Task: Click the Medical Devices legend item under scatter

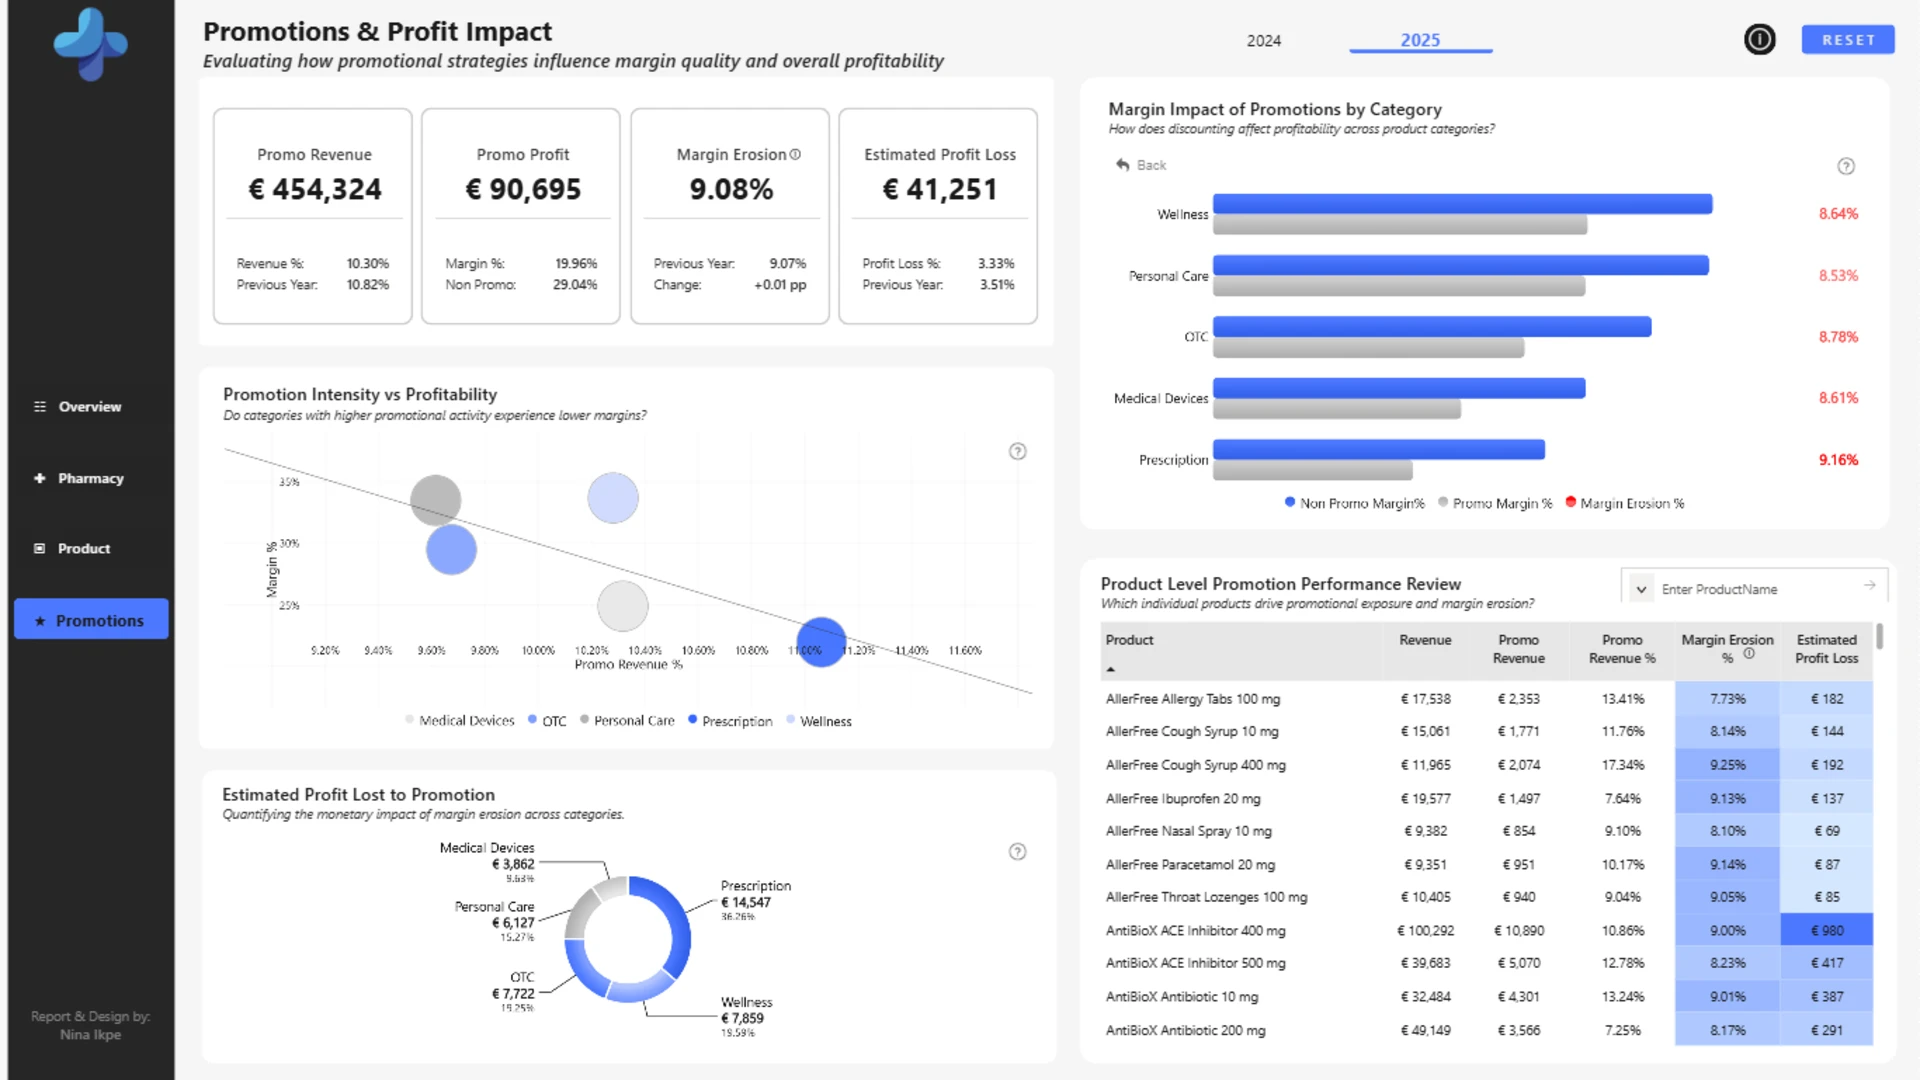Action: coord(460,721)
